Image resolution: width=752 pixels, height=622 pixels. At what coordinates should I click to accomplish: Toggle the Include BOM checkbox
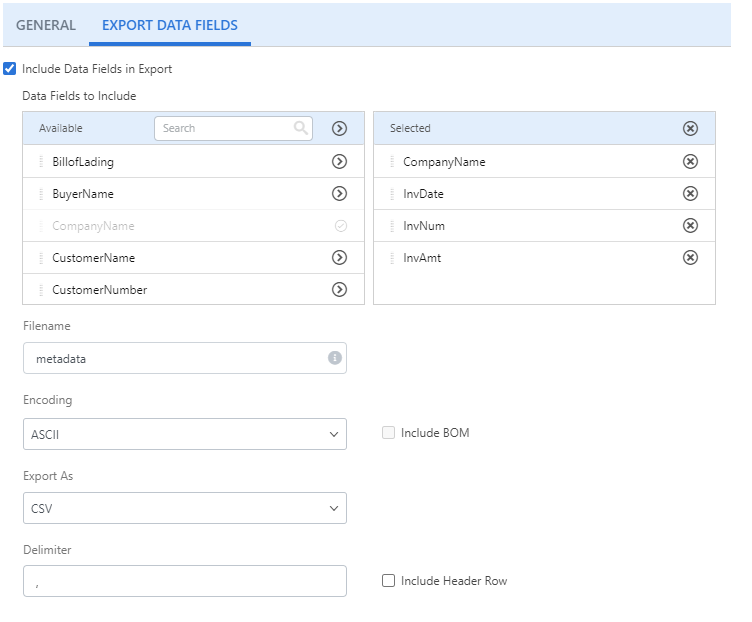pos(388,433)
